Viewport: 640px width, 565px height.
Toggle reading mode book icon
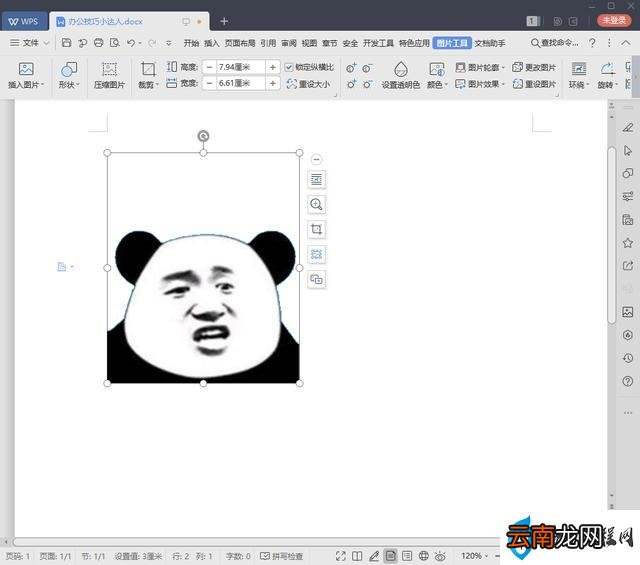[357, 556]
